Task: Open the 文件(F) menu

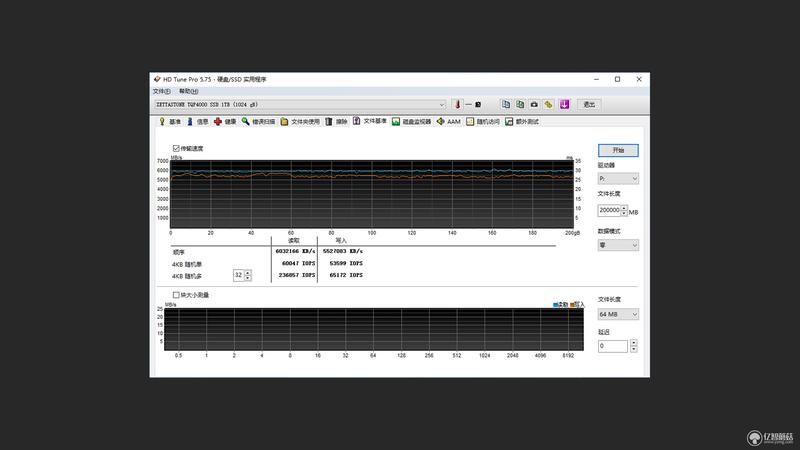Action: 161,91
